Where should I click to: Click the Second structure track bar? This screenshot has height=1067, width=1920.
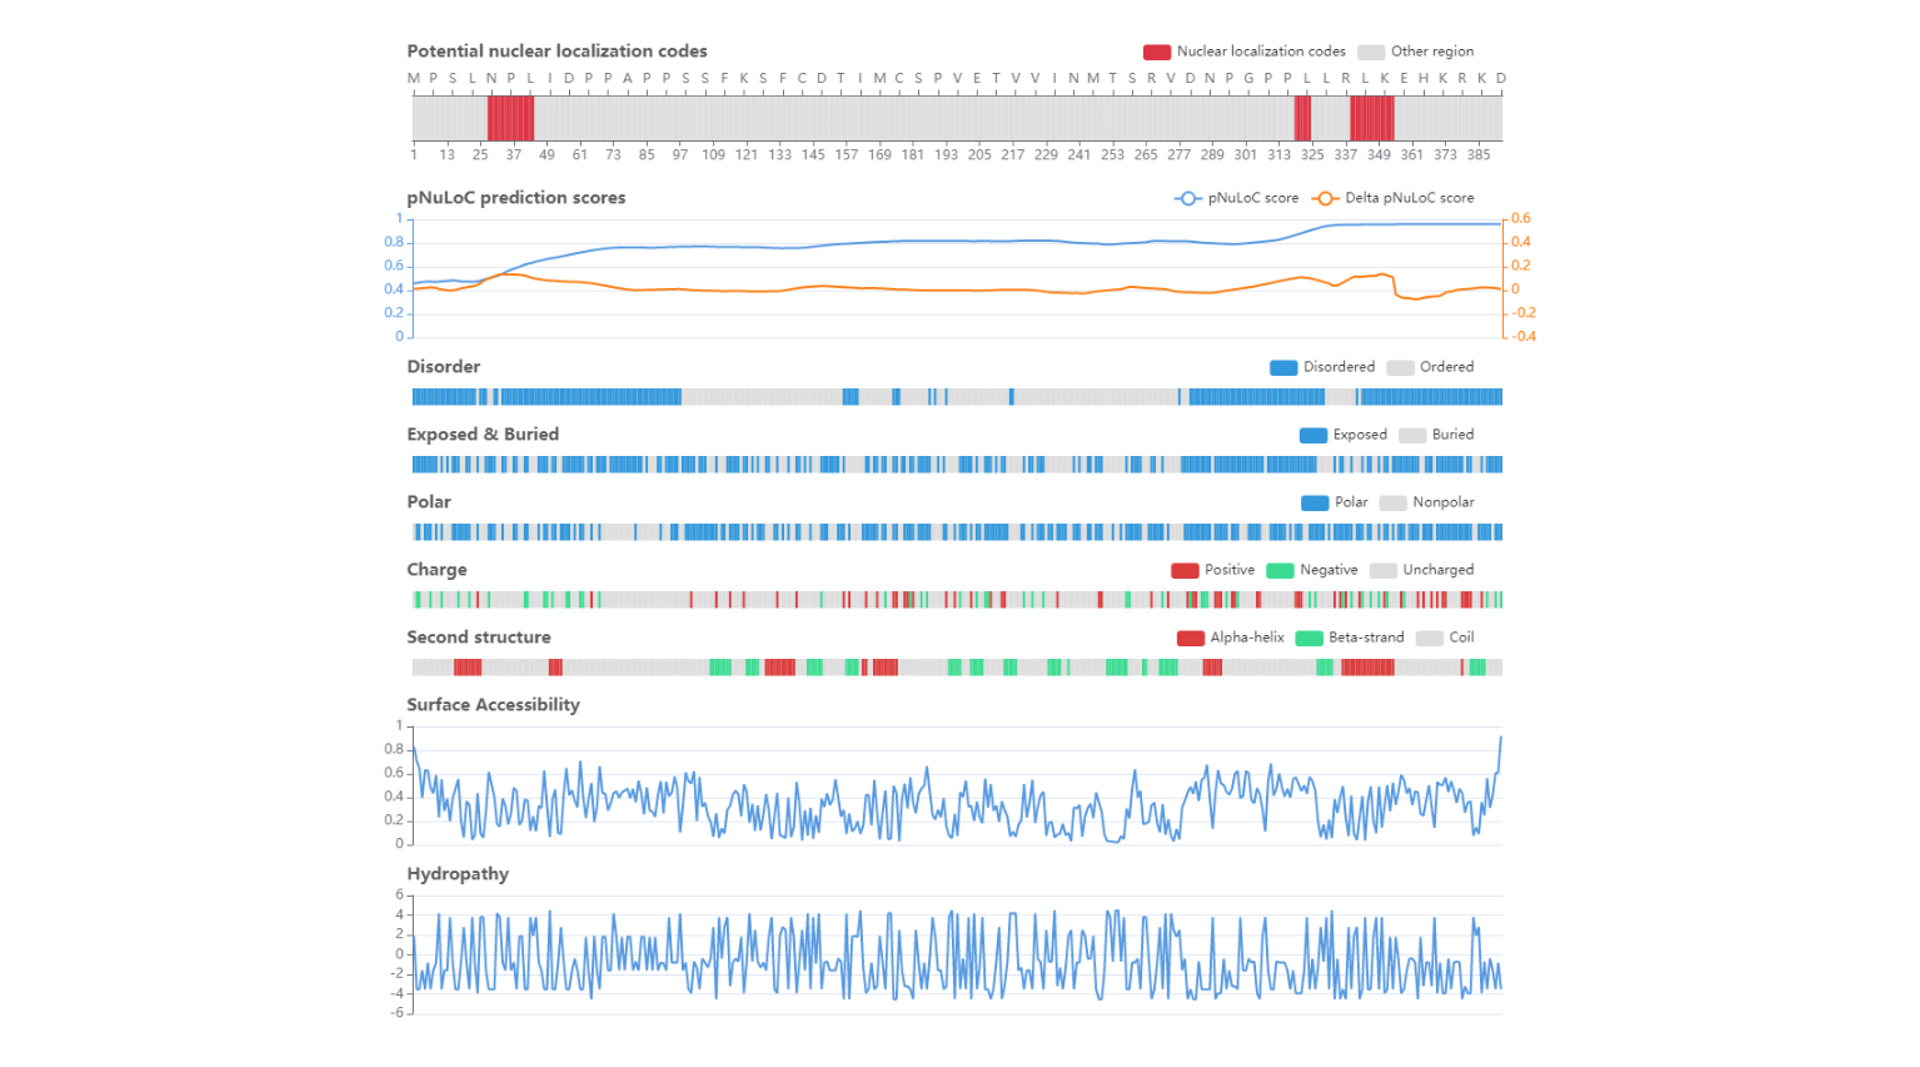coord(957,667)
